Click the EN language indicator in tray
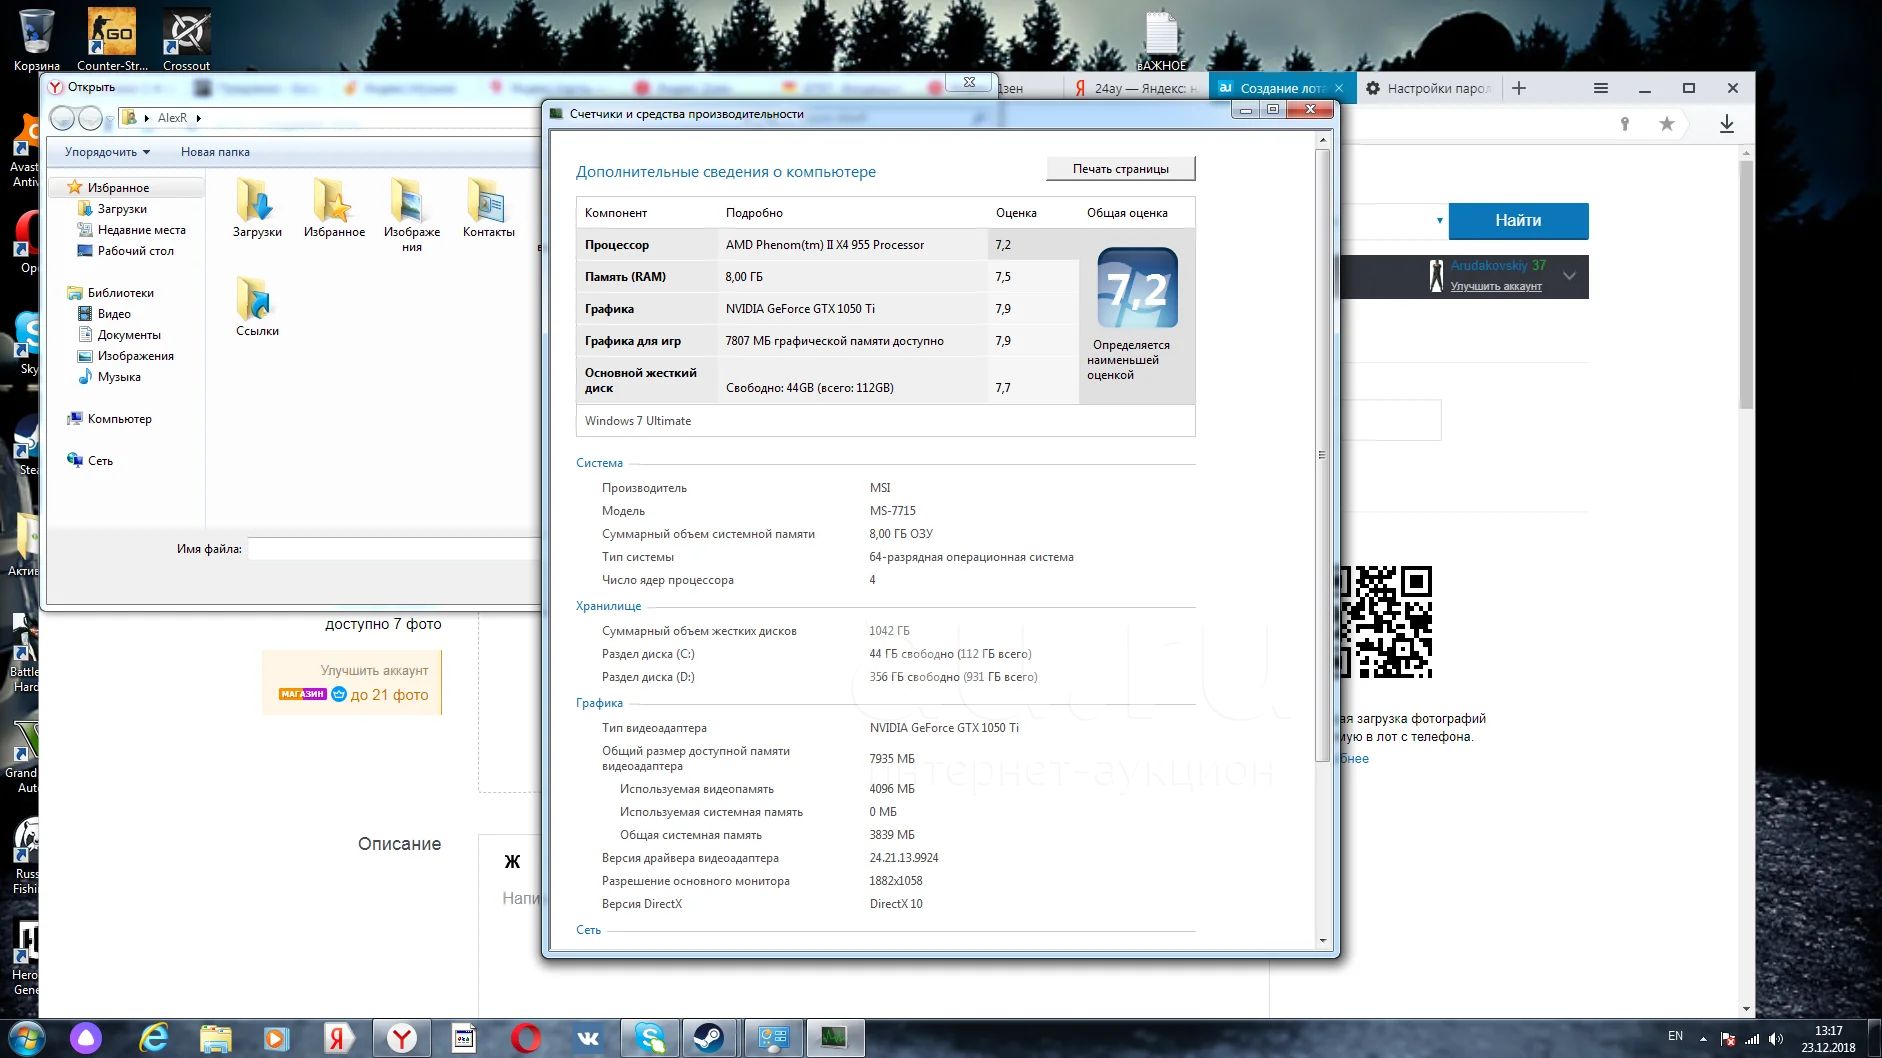Viewport: 1882px width, 1058px height. tap(1675, 1036)
